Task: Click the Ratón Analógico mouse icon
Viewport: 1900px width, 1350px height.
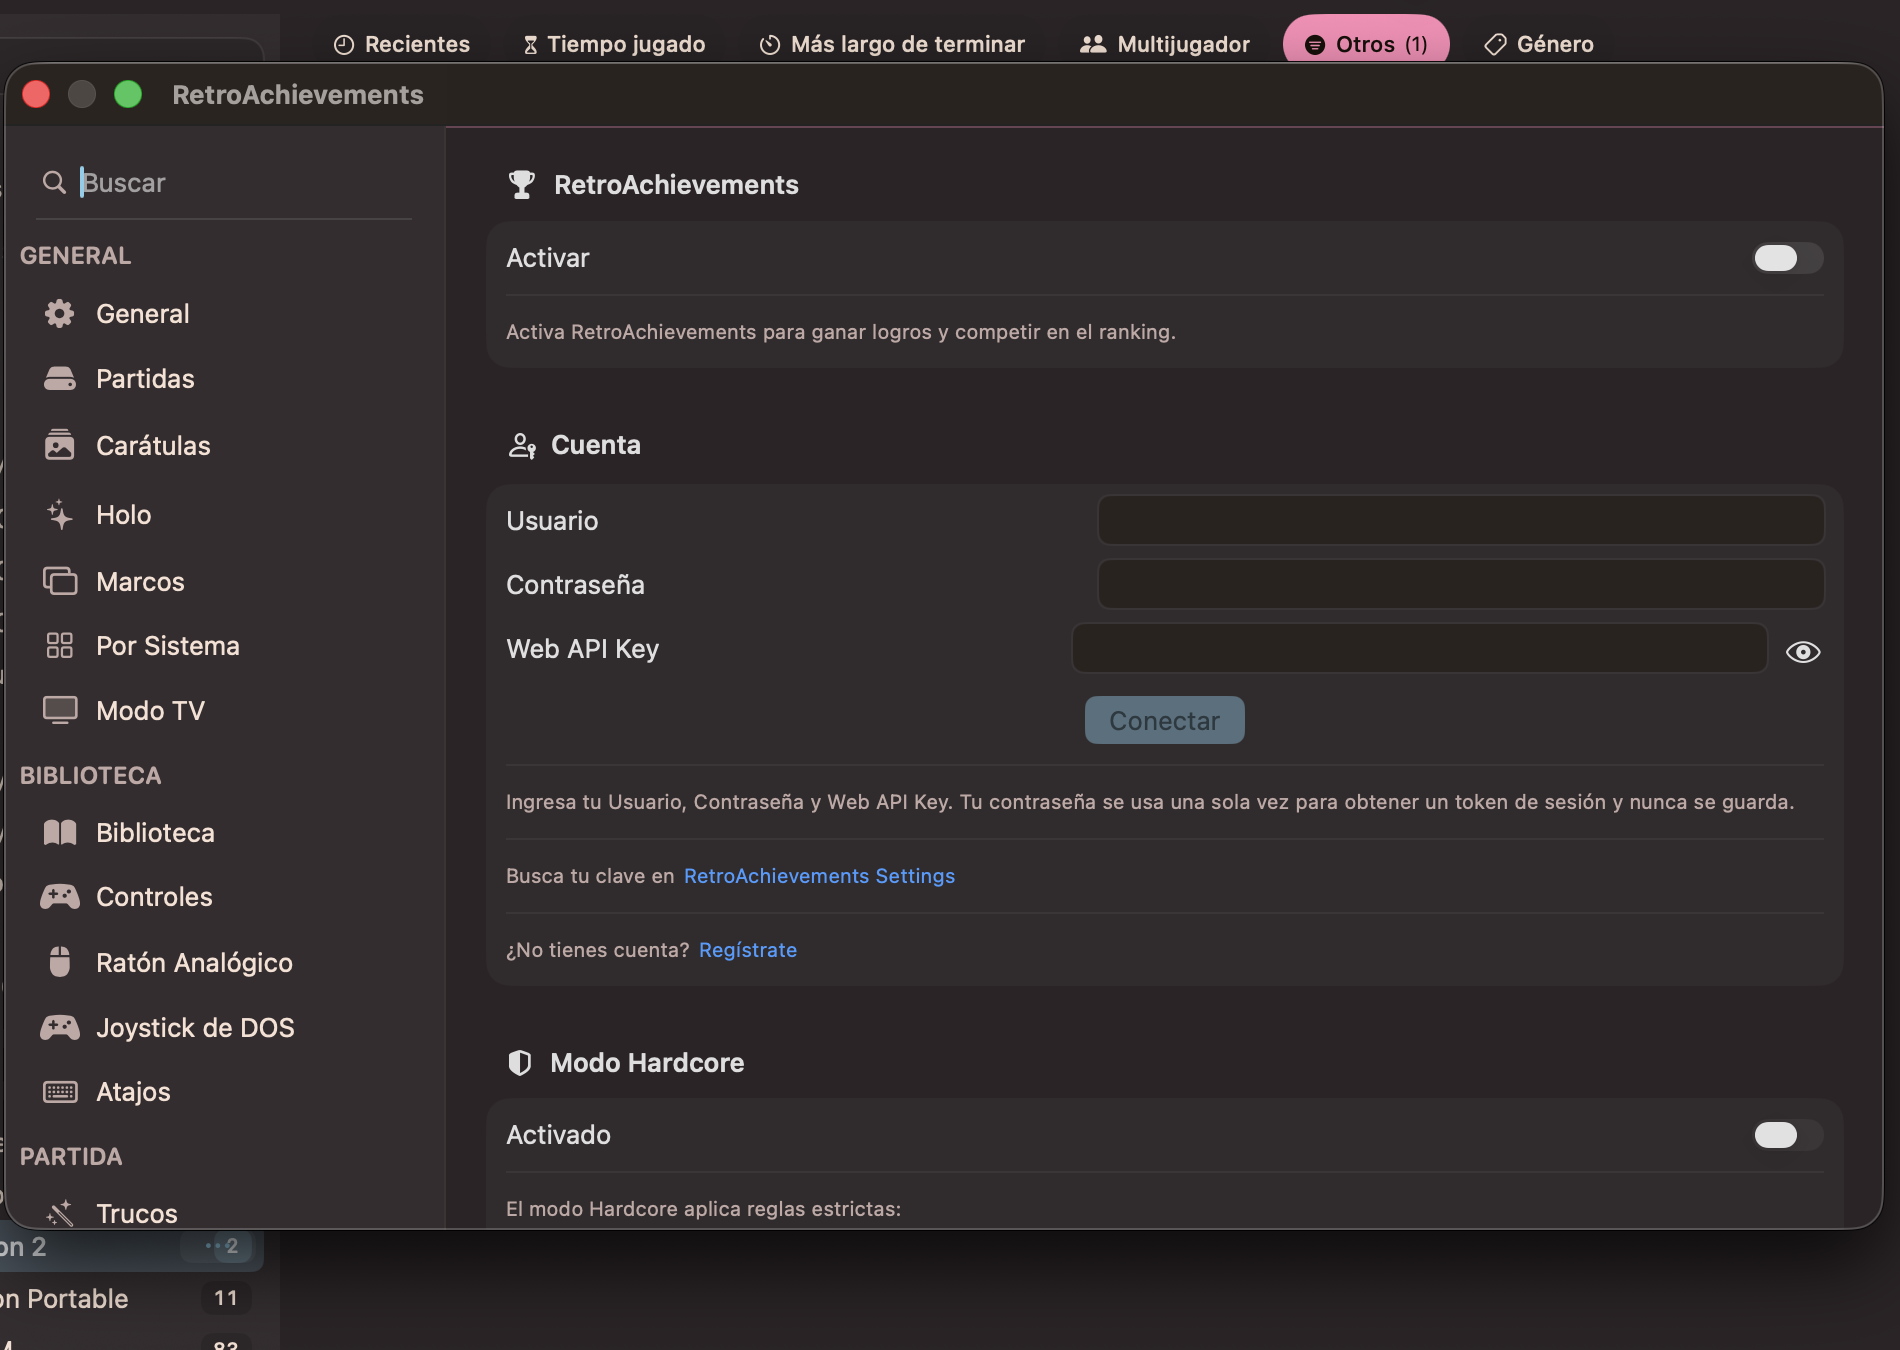Action: pyautogui.click(x=60, y=962)
